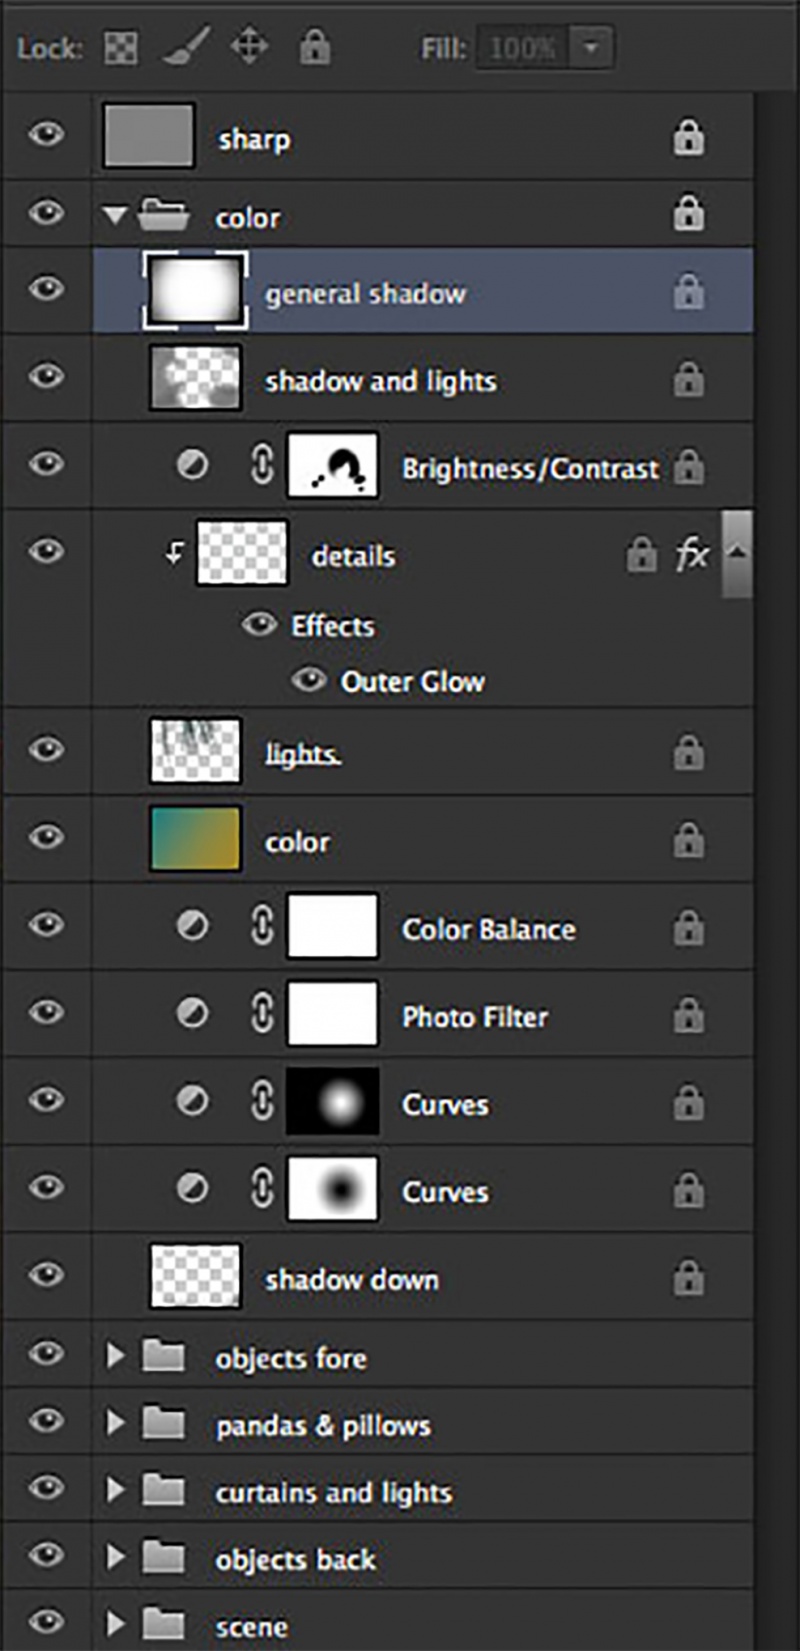Hide the sharp layer
Image resolution: width=800 pixels, height=1651 pixels.
point(46,135)
